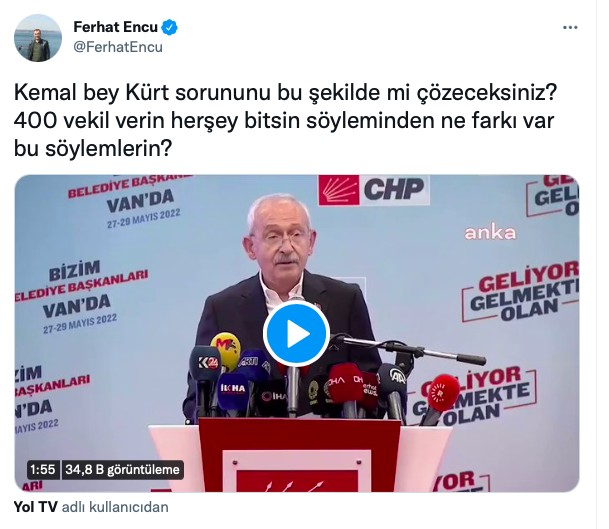Open Ferhat Encu's profile avatar
609x529 pixels.
(x=38, y=38)
